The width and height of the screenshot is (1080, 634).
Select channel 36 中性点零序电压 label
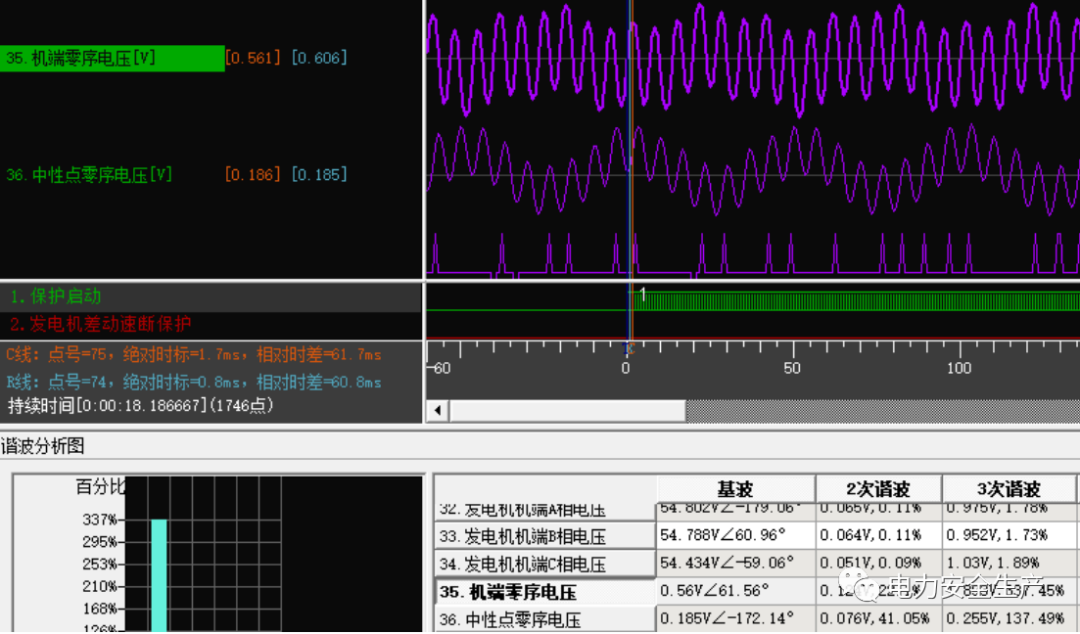coord(90,175)
